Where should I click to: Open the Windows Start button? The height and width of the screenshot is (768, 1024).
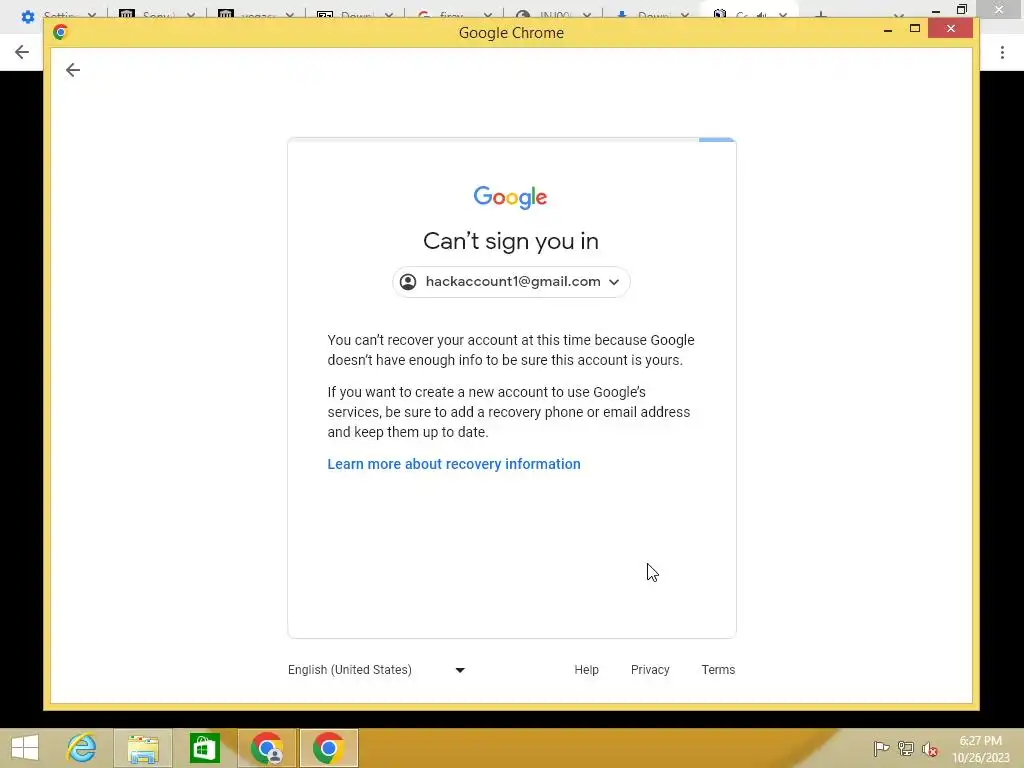(25, 748)
